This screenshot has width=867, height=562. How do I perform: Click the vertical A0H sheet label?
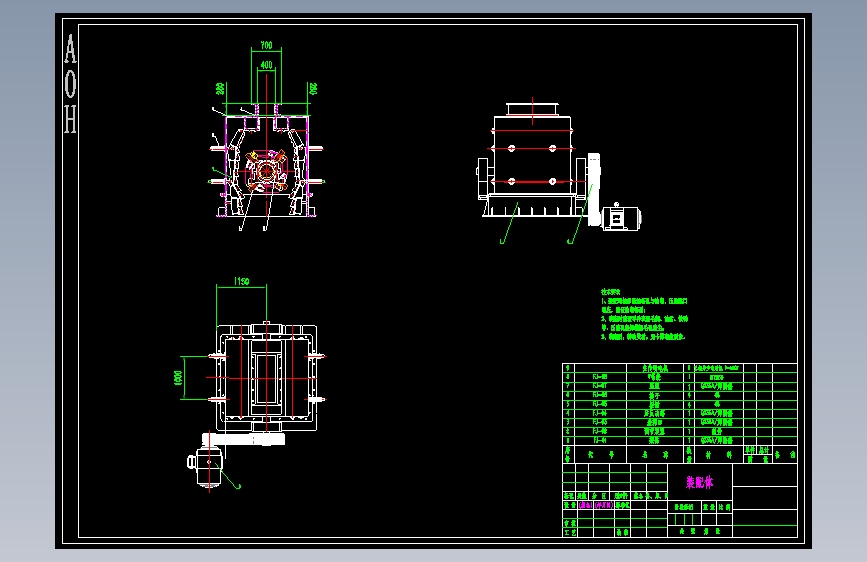[x=70, y=84]
